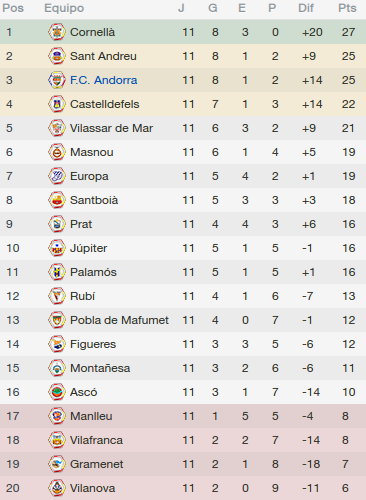
Task: Open the F.C. Andorra team link
Action: 104,80
